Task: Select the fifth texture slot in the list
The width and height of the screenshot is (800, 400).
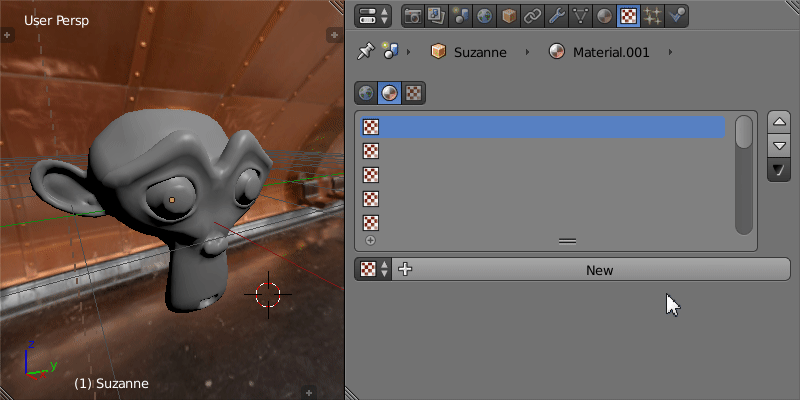Action: [x=543, y=223]
